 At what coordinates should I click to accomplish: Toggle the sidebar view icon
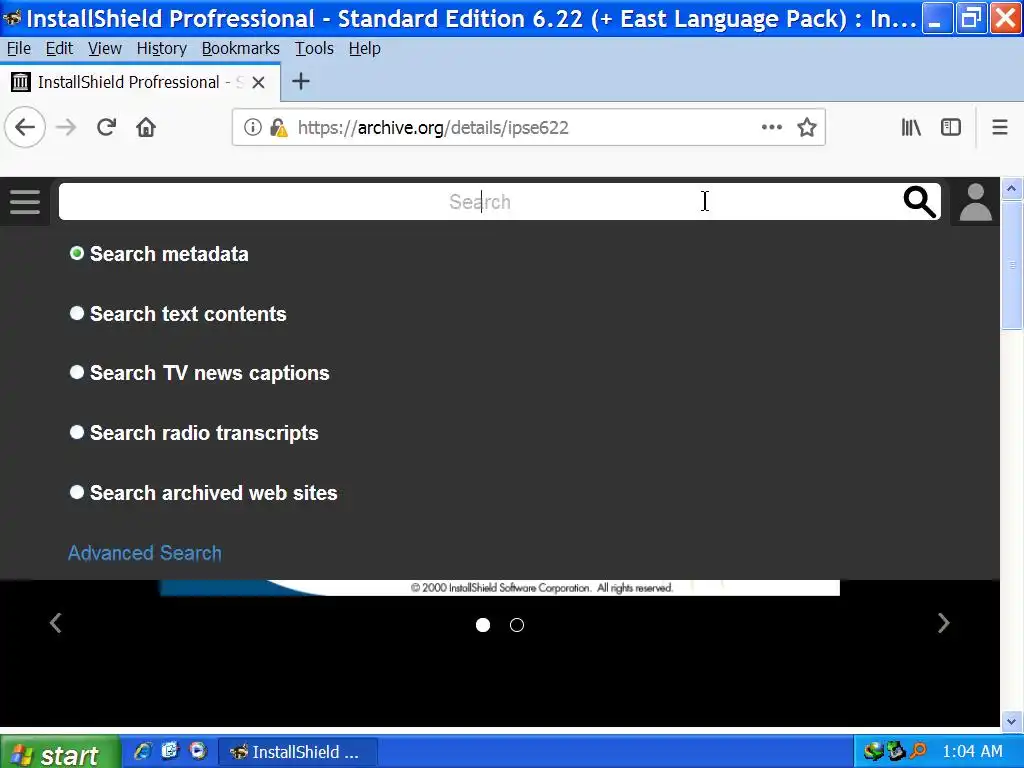(951, 127)
